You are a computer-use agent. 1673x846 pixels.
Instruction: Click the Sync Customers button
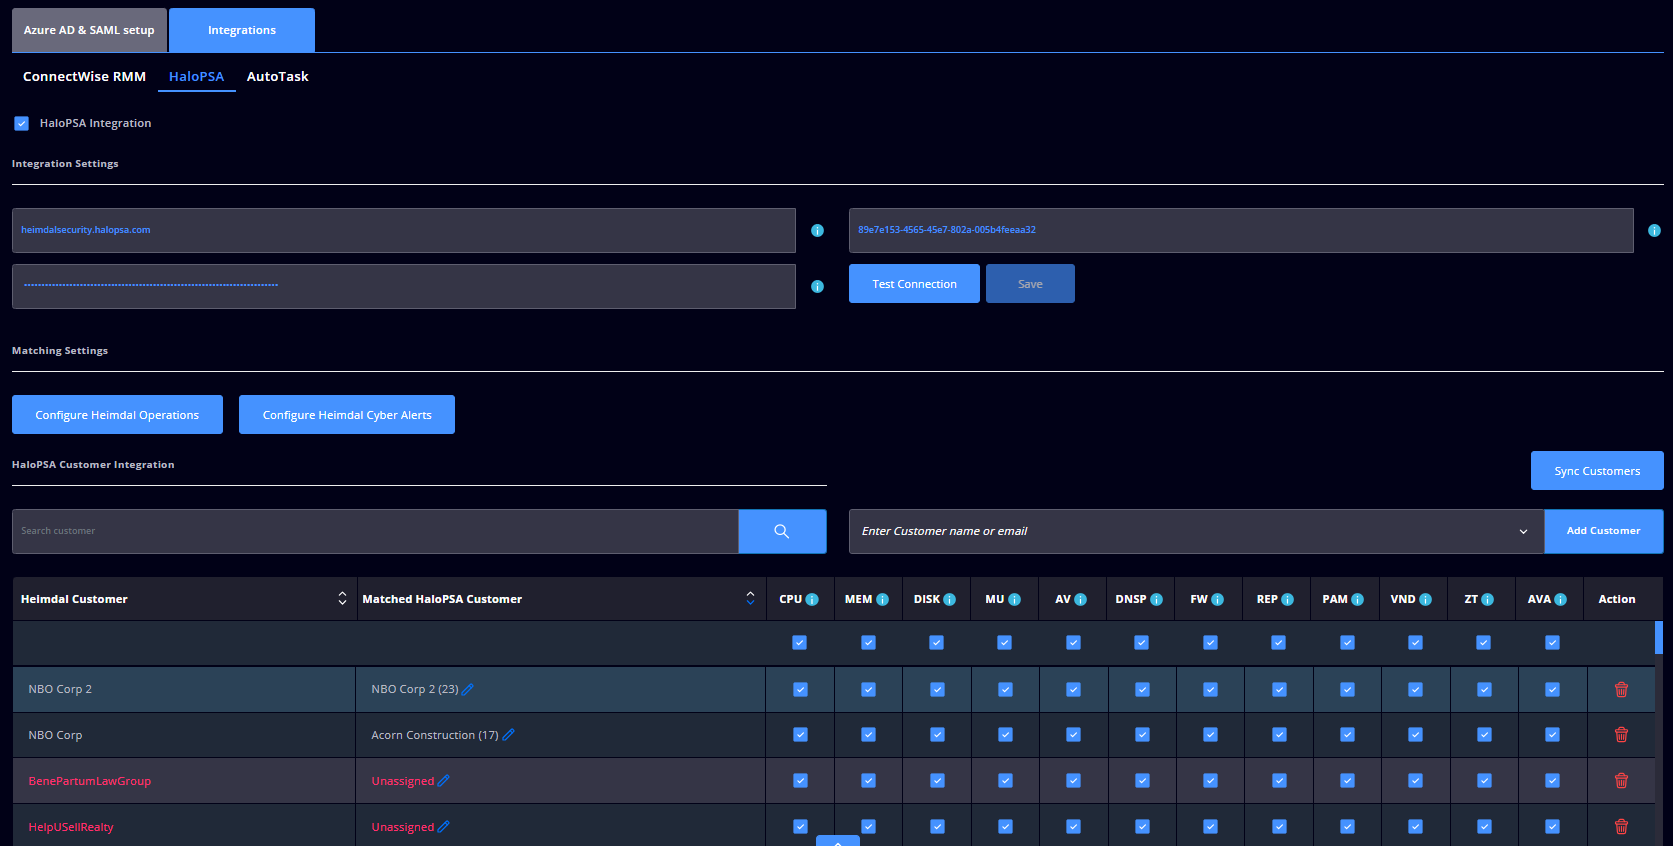coord(1597,471)
